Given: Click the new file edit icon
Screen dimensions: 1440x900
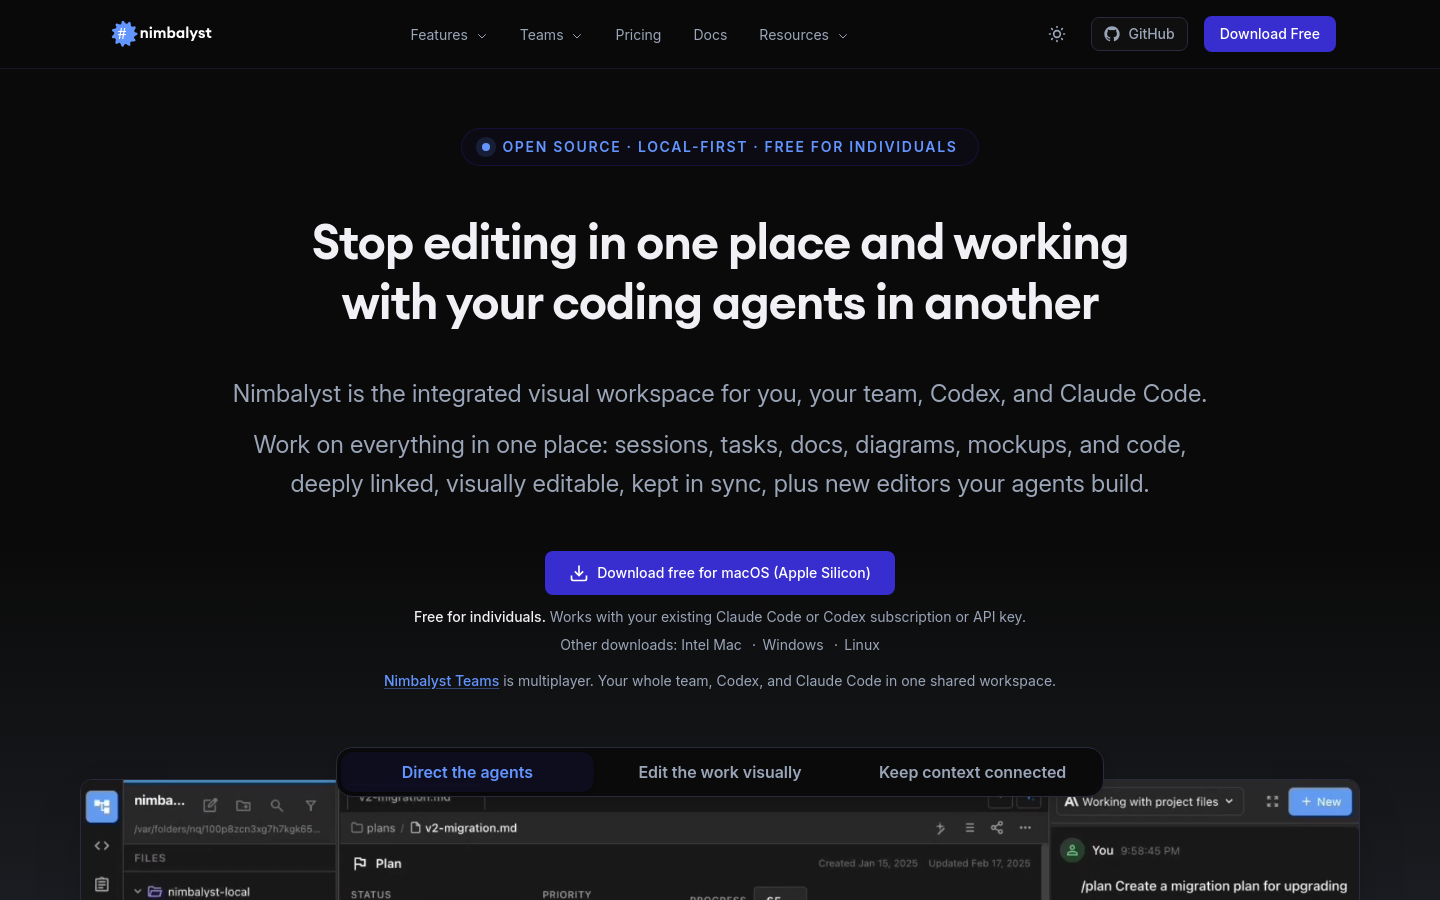Looking at the screenshot, I should pyautogui.click(x=210, y=805).
